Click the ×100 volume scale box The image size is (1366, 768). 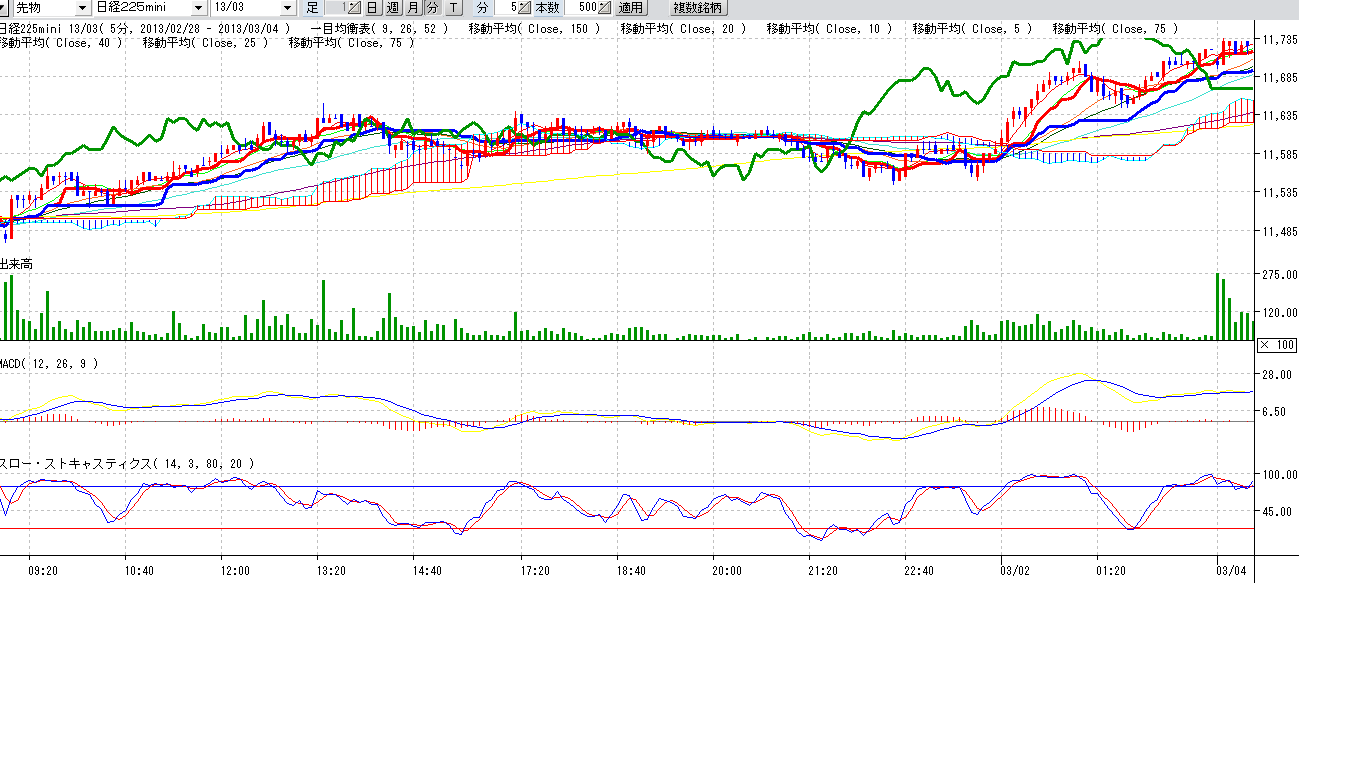point(1276,345)
